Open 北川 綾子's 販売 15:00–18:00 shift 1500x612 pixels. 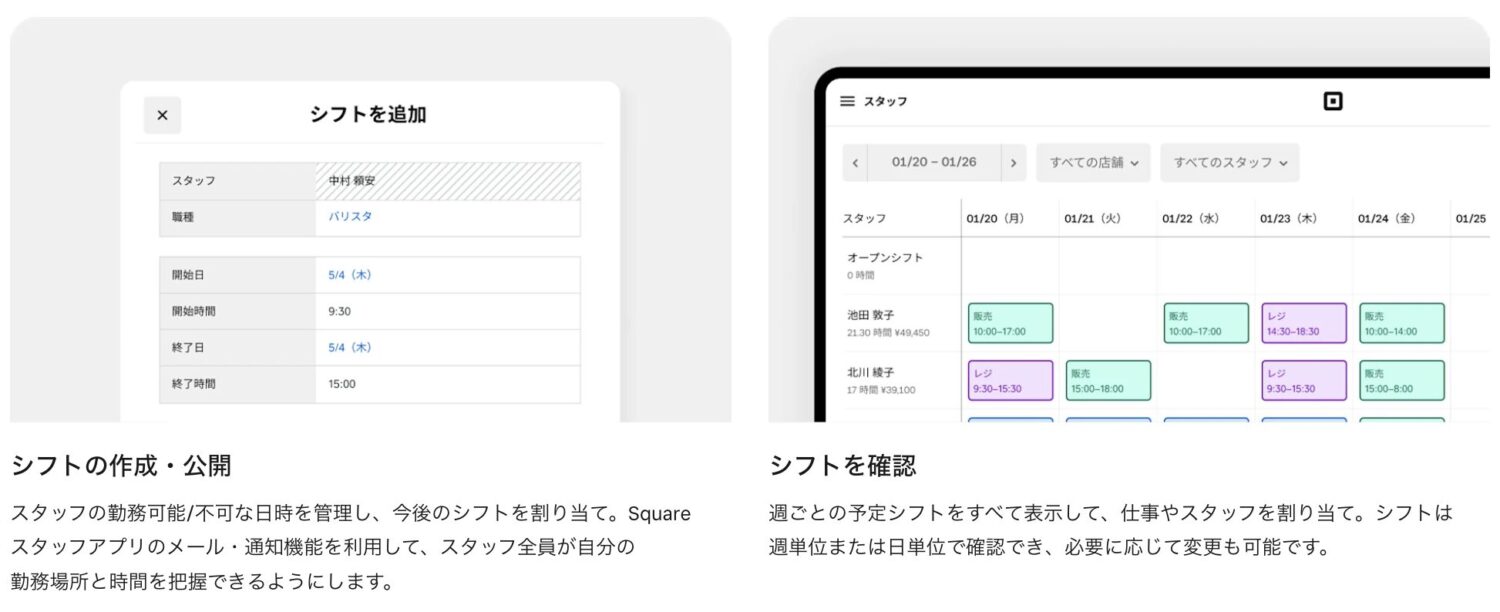pyautogui.click(x=1108, y=381)
